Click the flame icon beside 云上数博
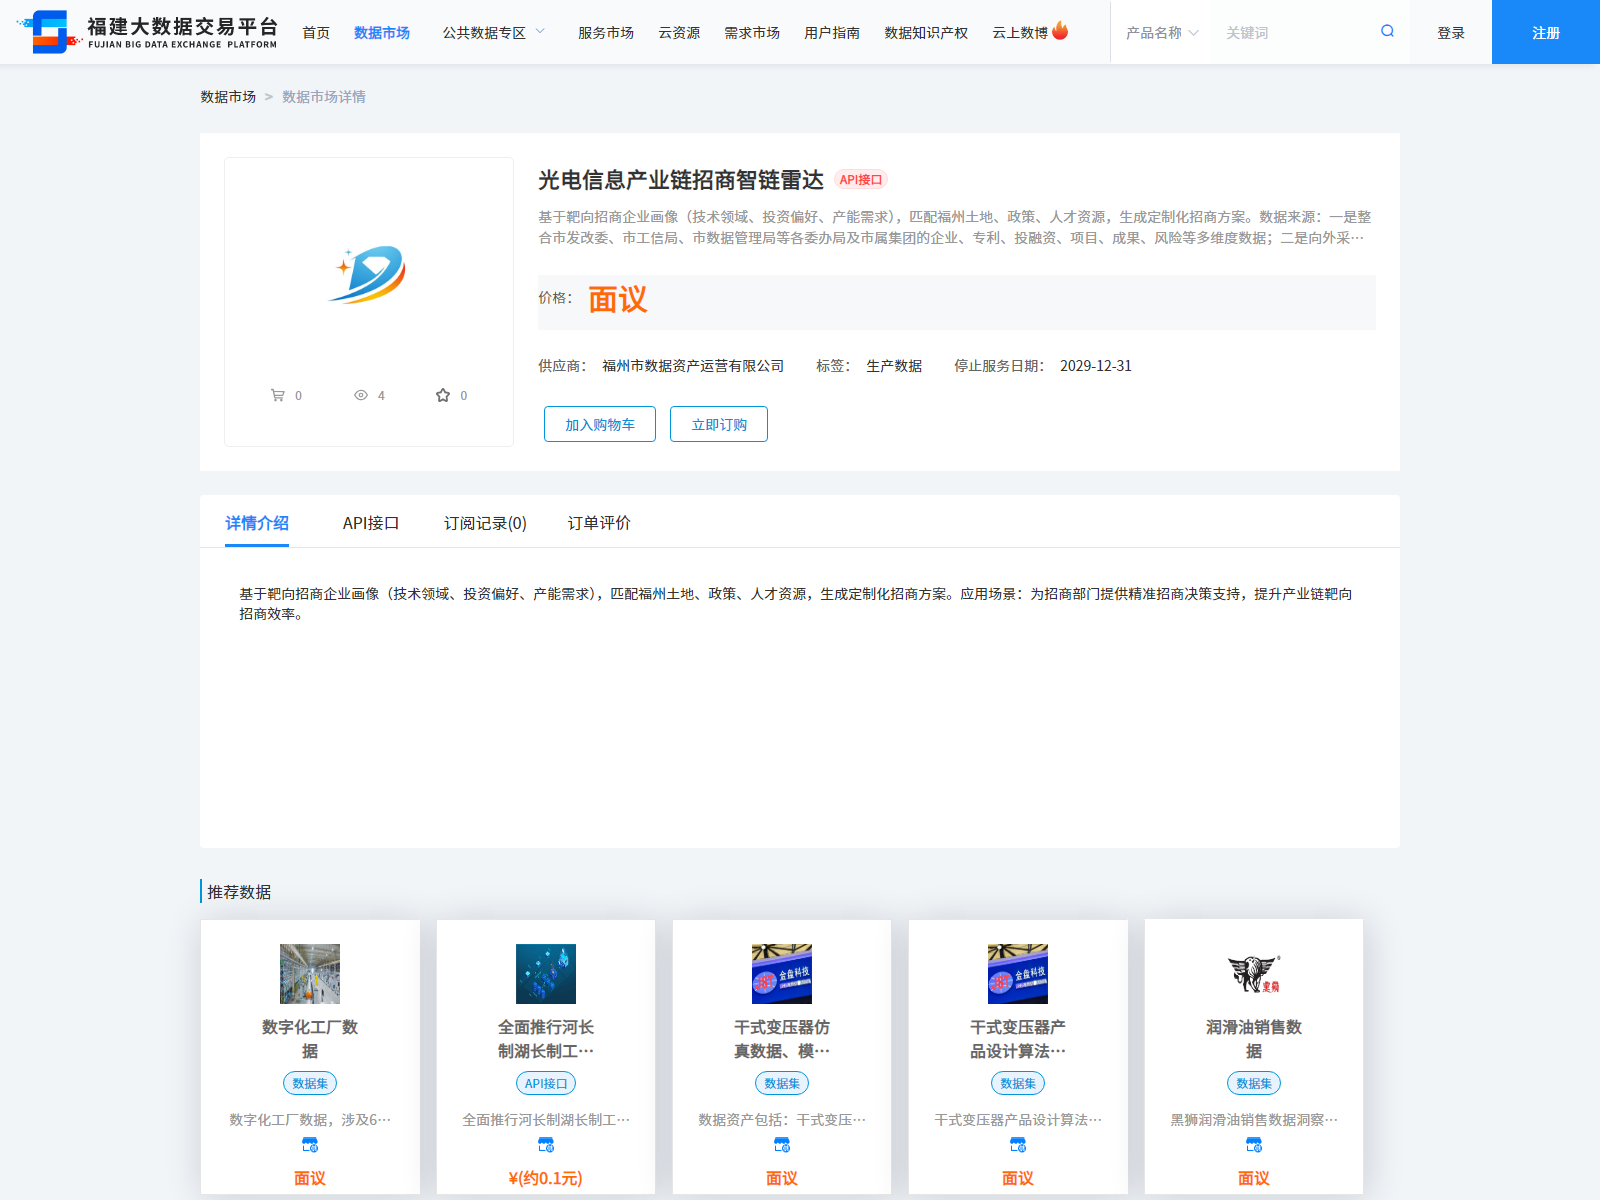The width and height of the screenshot is (1600, 1200). 1060,31
